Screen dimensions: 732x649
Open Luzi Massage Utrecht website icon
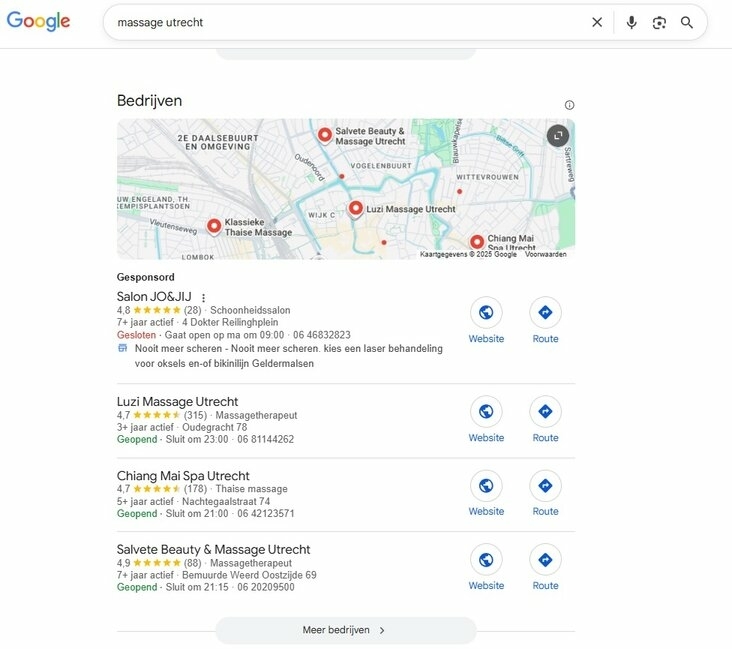[486, 411]
